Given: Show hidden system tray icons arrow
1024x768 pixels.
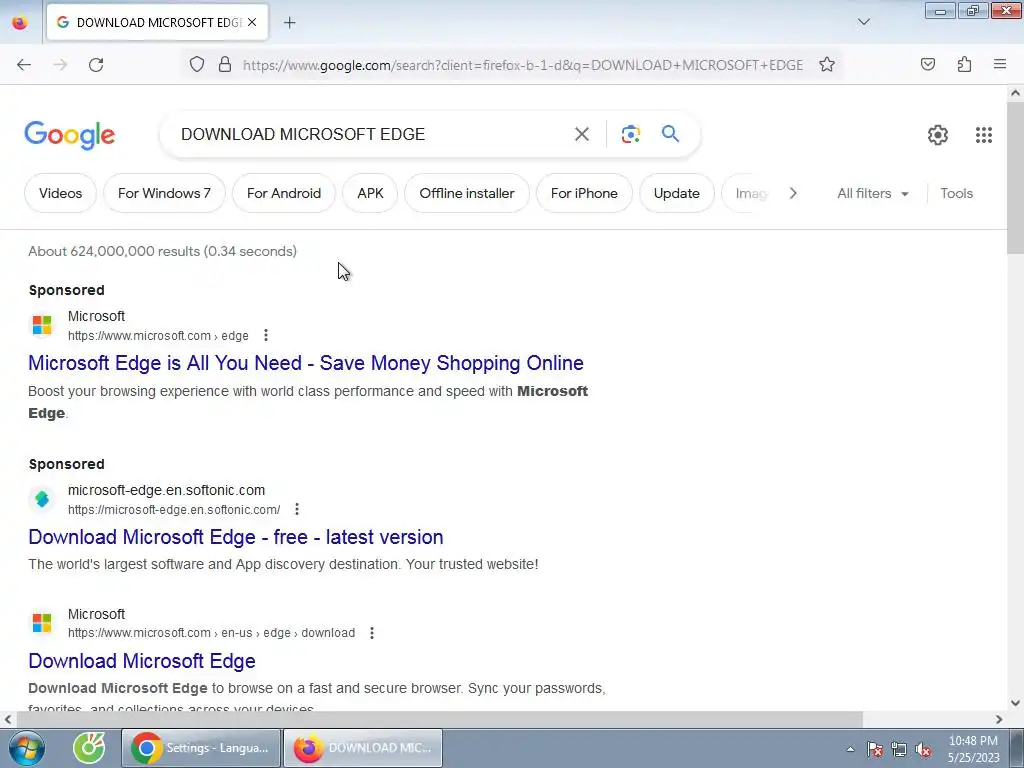Looking at the screenshot, I should [850, 749].
